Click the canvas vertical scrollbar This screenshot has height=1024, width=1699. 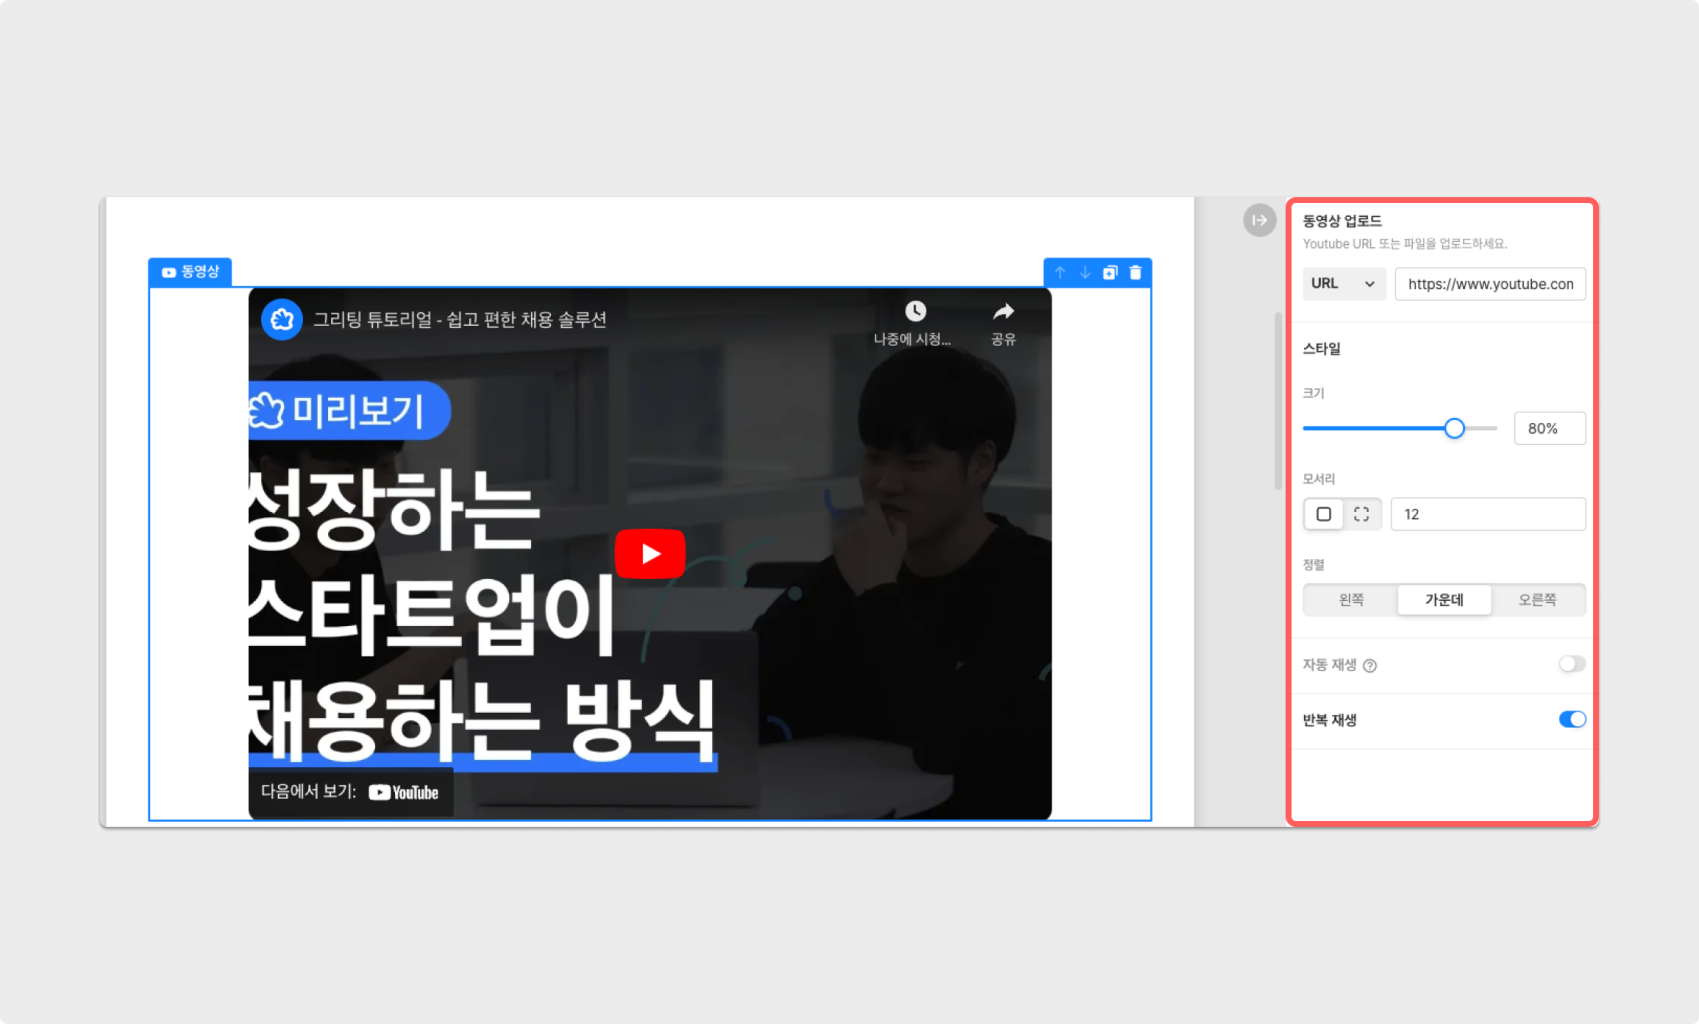(x=1278, y=400)
